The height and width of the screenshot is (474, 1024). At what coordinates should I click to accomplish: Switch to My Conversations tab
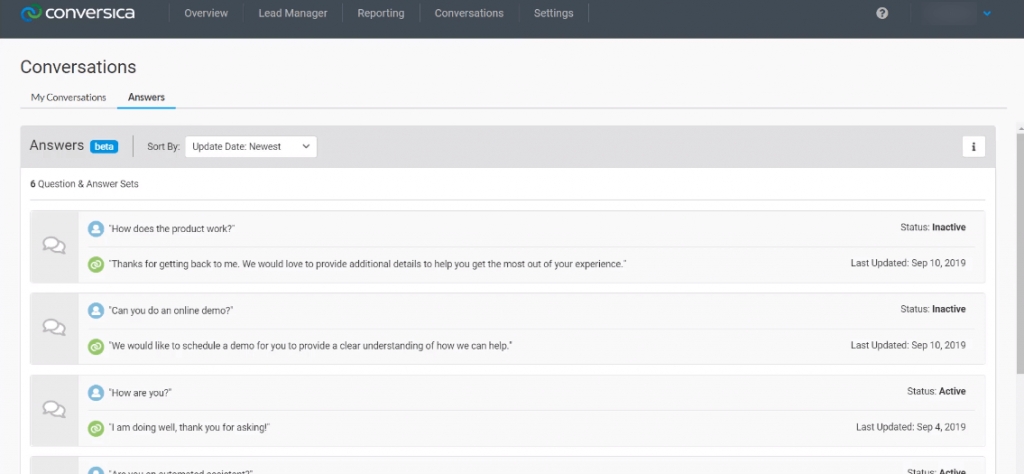click(69, 97)
